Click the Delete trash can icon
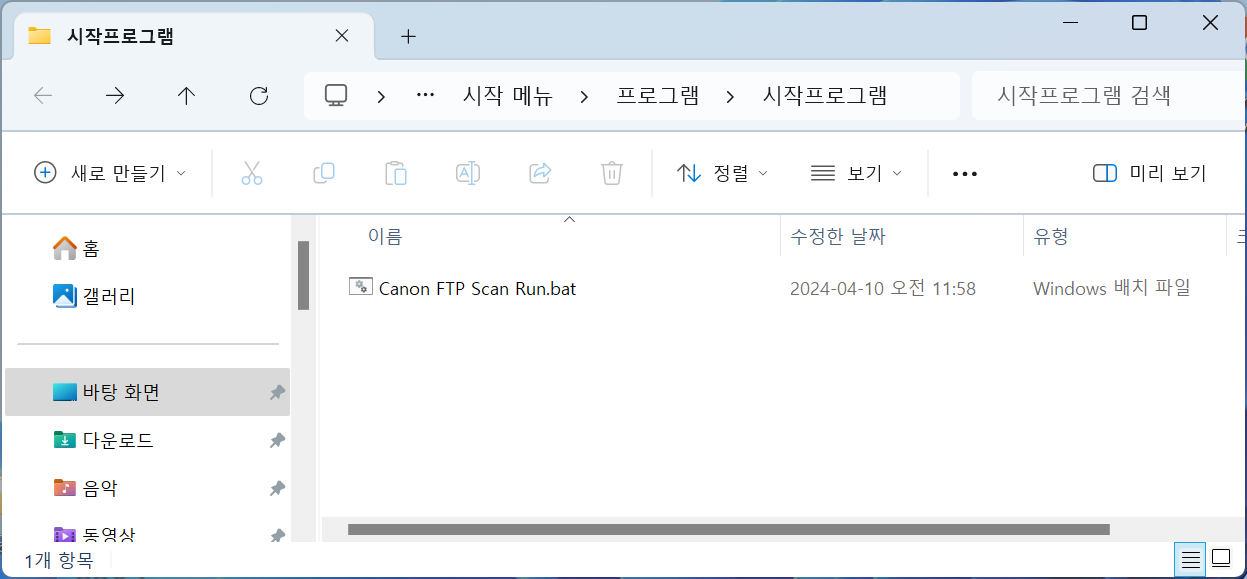This screenshot has width=1247, height=579. pos(612,173)
